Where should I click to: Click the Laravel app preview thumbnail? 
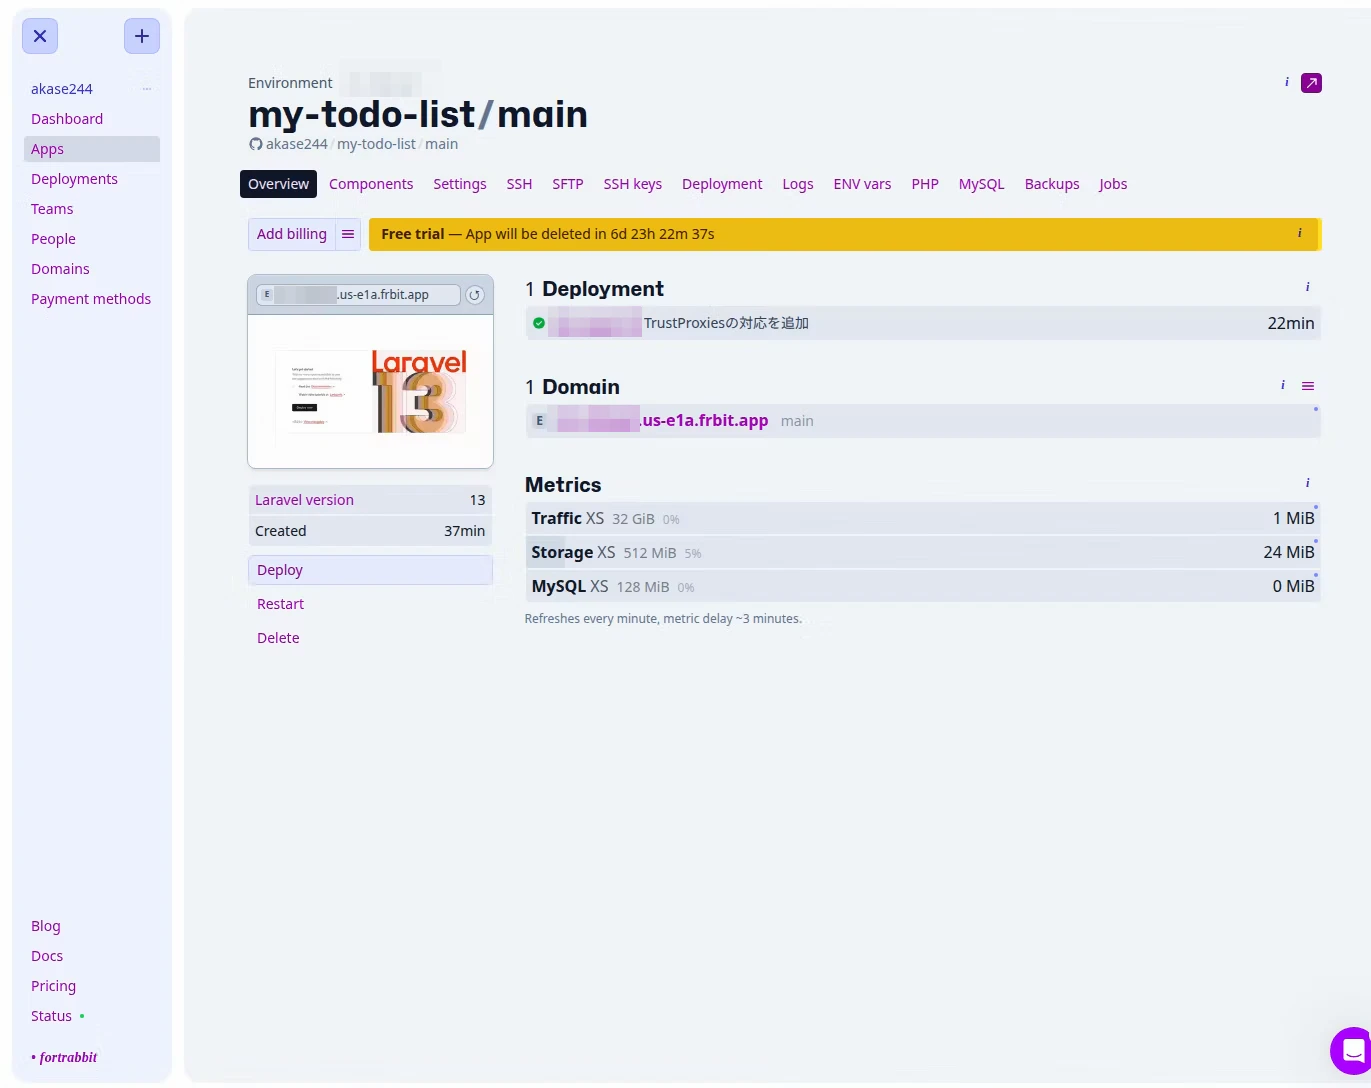[x=370, y=391]
